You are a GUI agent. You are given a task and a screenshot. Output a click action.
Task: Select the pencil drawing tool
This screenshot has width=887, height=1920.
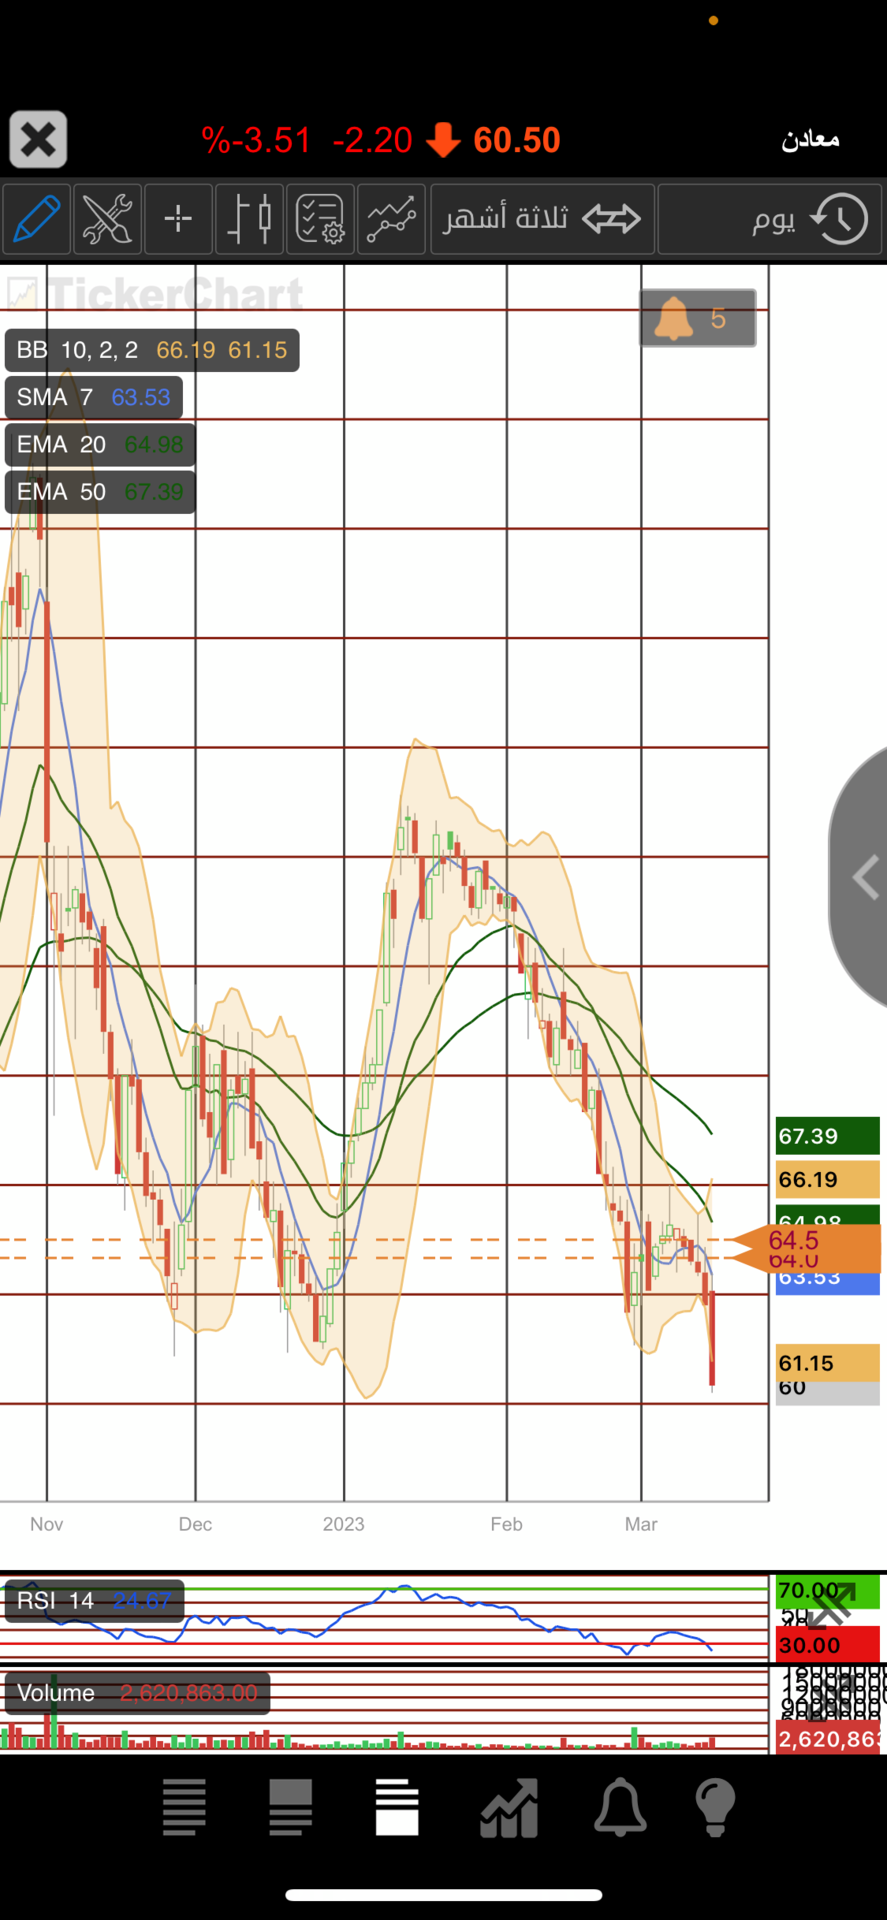coord(36,218)
